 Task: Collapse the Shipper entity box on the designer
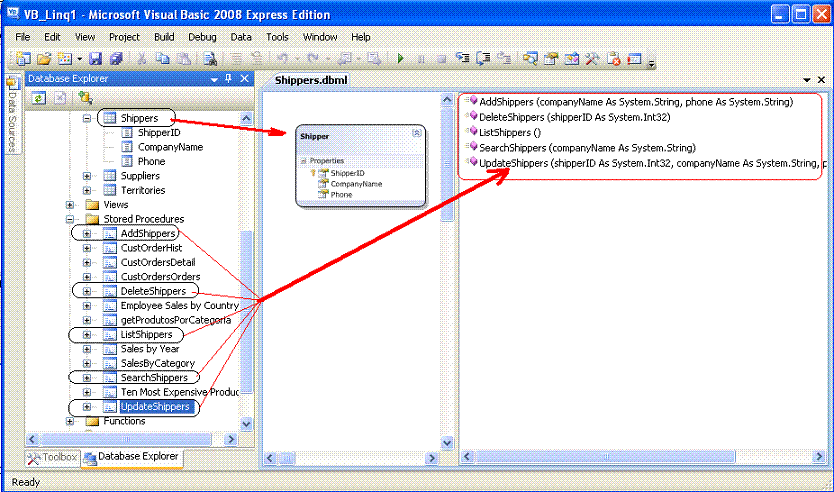(x=417, y=133)
